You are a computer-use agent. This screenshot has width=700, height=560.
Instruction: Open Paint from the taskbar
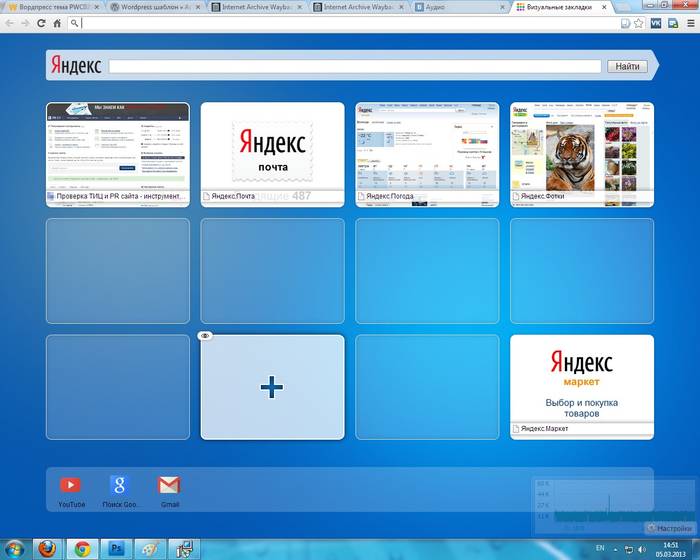point(150,549)
